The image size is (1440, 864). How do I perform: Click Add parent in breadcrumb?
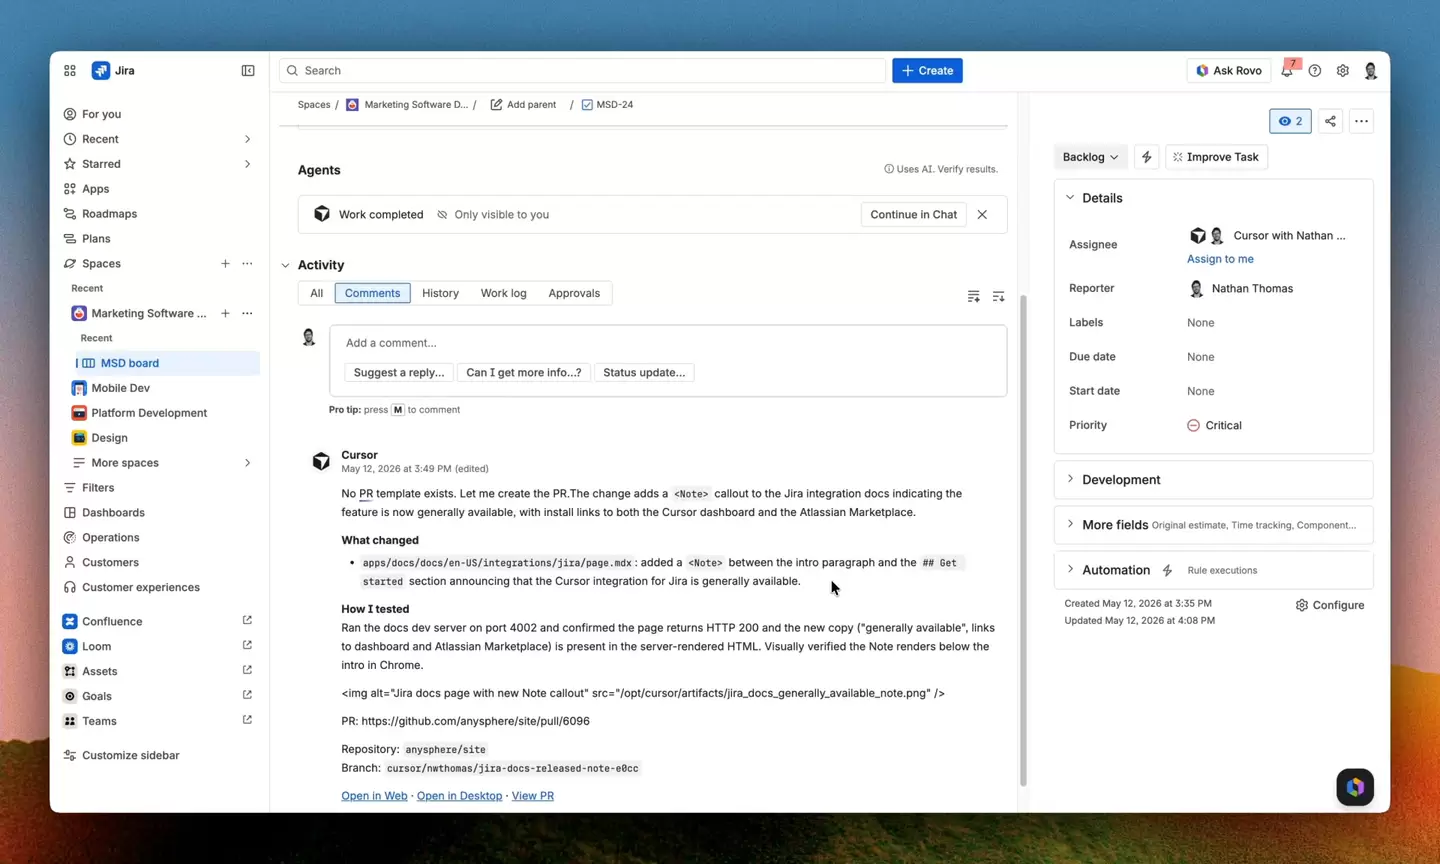coord(523,105)
